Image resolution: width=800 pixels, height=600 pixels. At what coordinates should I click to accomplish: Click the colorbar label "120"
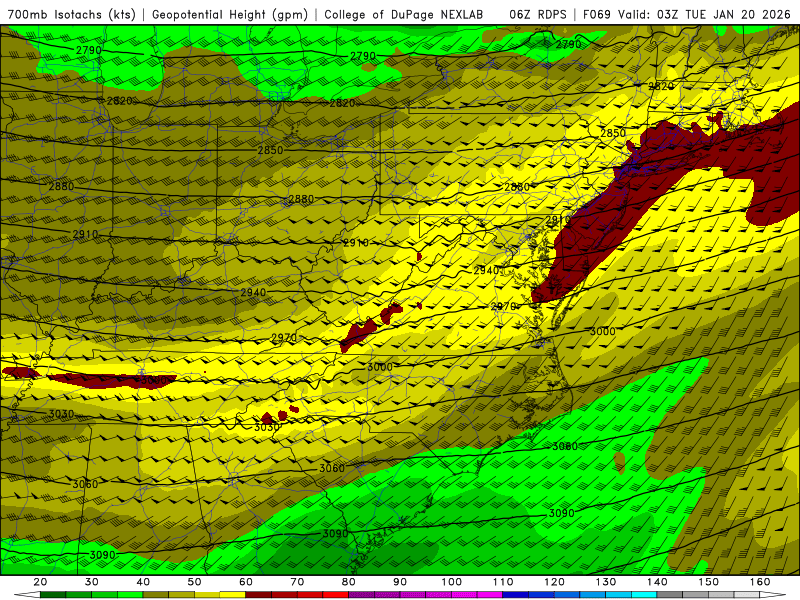point(554,582)
